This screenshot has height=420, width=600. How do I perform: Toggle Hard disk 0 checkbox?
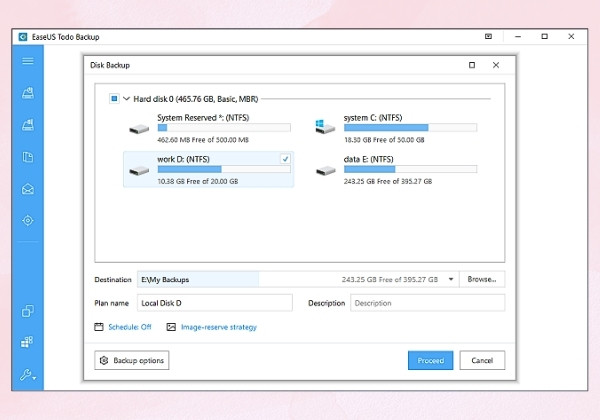click(114, 99)
